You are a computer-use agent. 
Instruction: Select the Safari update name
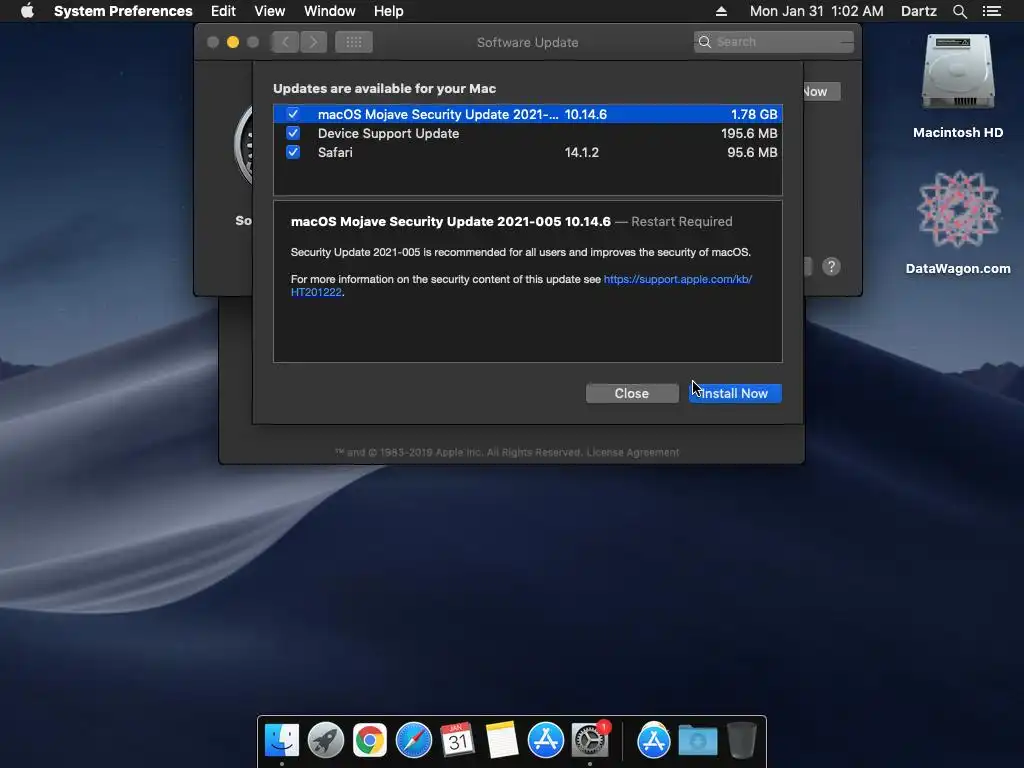(x=335, y=152)
